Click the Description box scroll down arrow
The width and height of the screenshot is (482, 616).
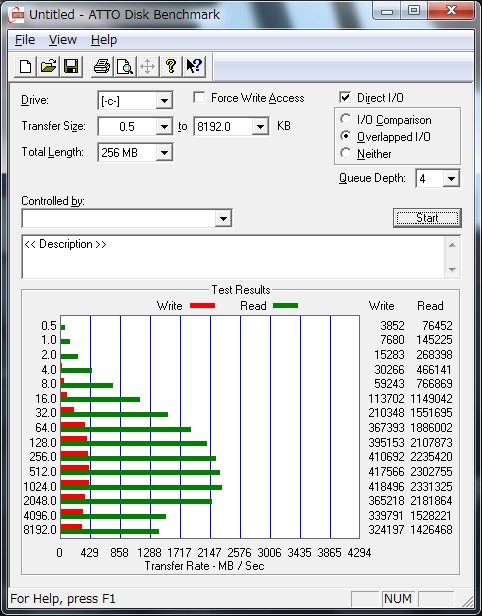(x=452, y=270)
